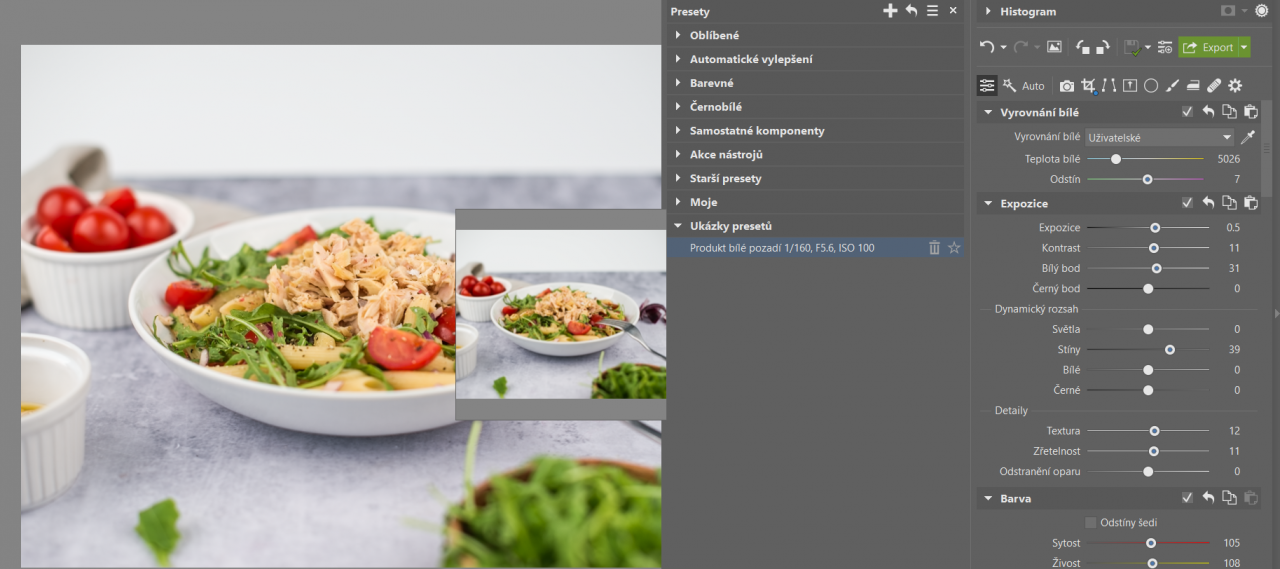Click the green Export button
Image resolution: width=1280 pixels, height=569 pixels.
click(1208, 47)
